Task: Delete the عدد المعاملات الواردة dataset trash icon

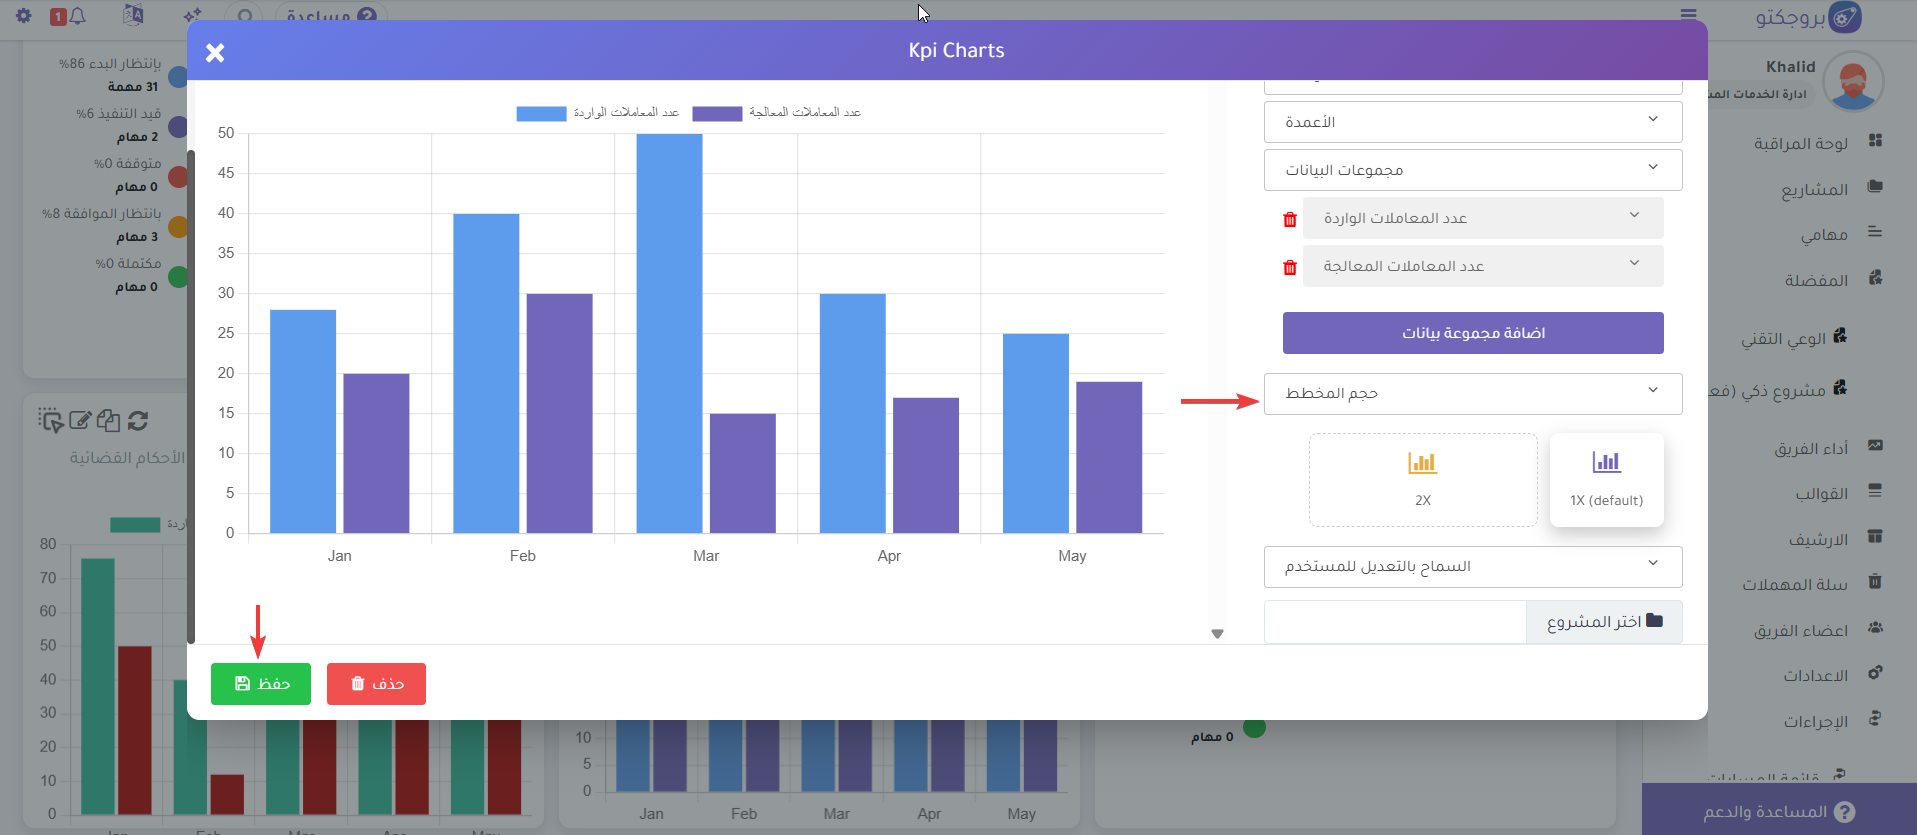Action: 1290,219
